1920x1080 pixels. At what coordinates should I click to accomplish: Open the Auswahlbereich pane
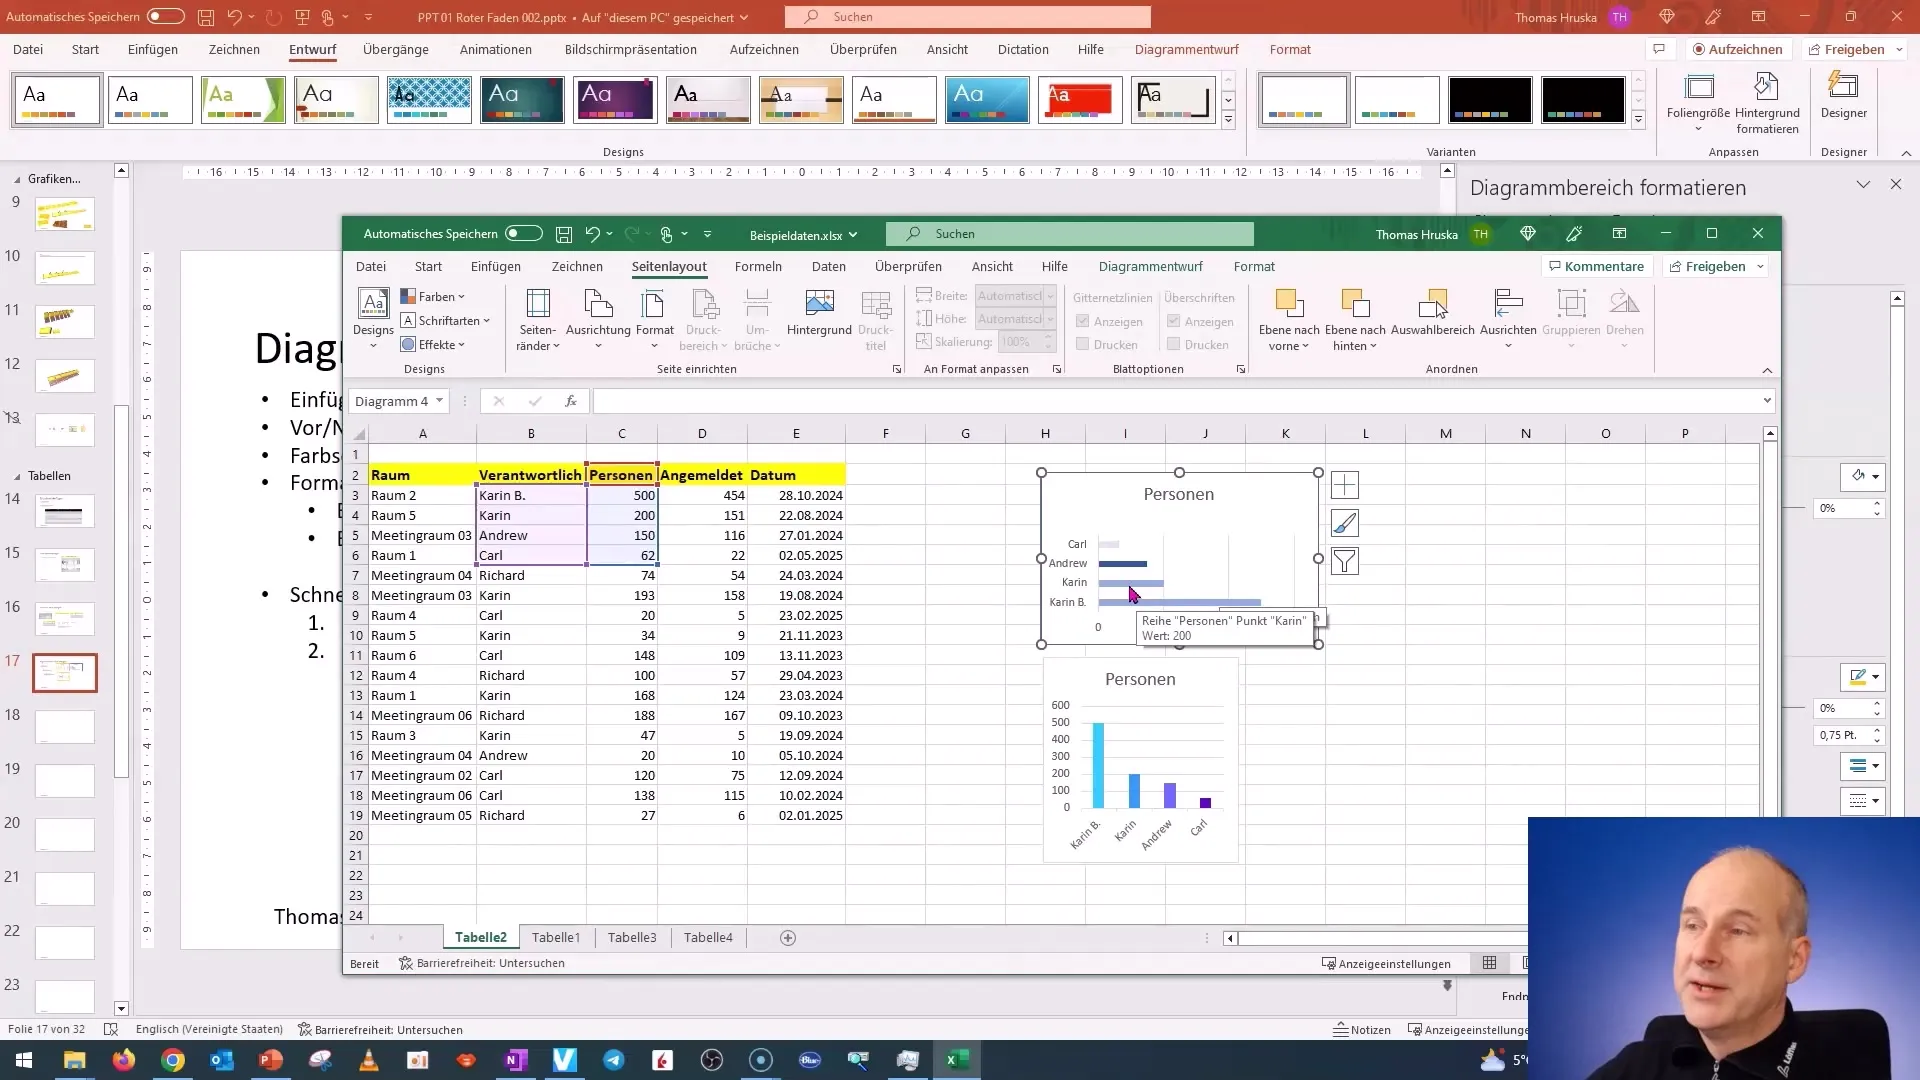[1432, 313]
